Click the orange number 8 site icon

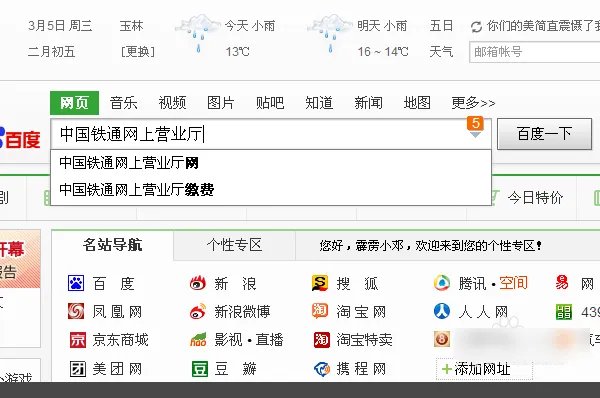[x=442, y=339]
